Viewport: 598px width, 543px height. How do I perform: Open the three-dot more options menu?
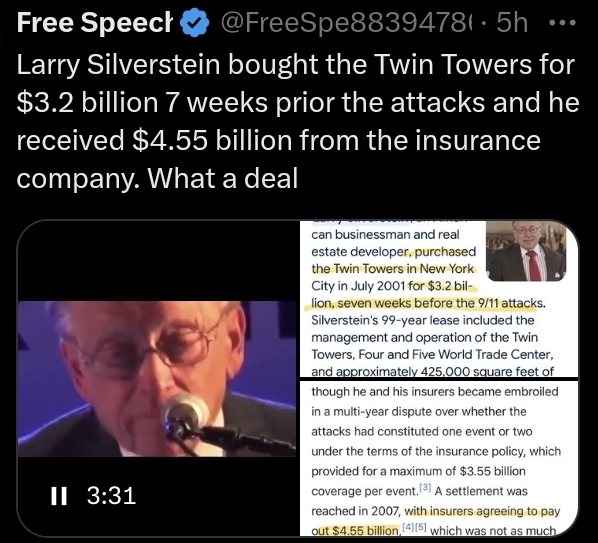(562, 24)
